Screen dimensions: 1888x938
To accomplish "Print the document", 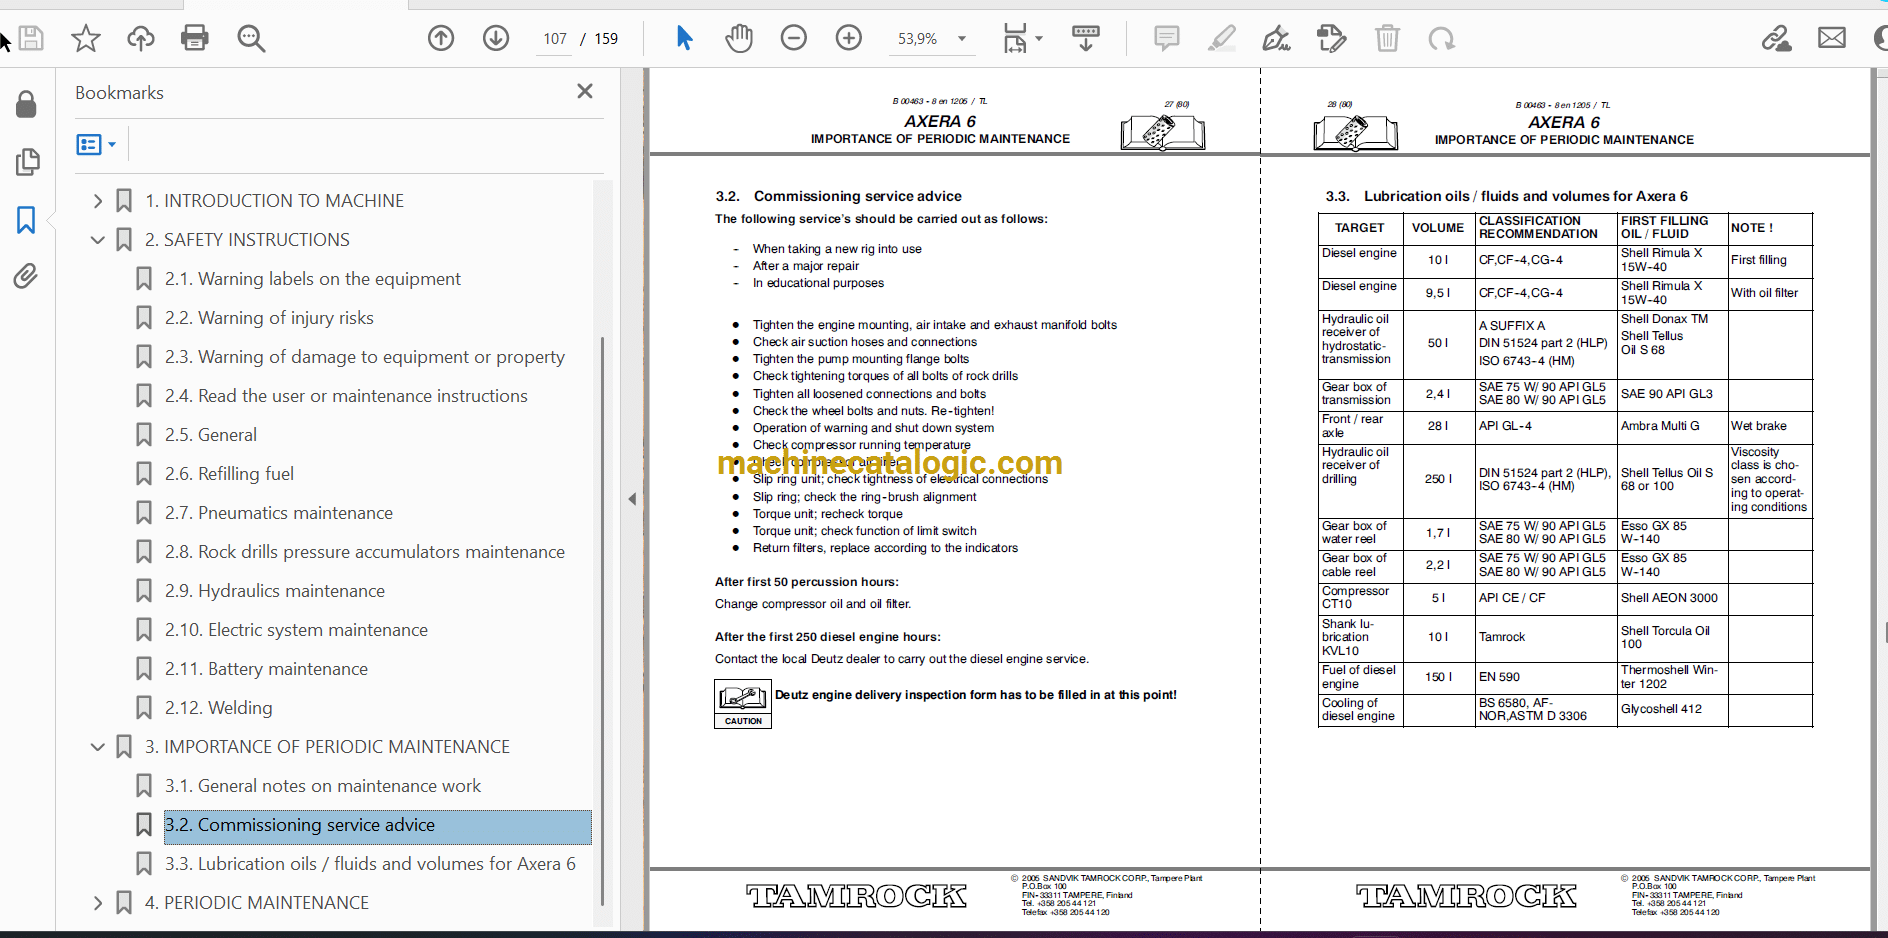I will tap(195, 39).
